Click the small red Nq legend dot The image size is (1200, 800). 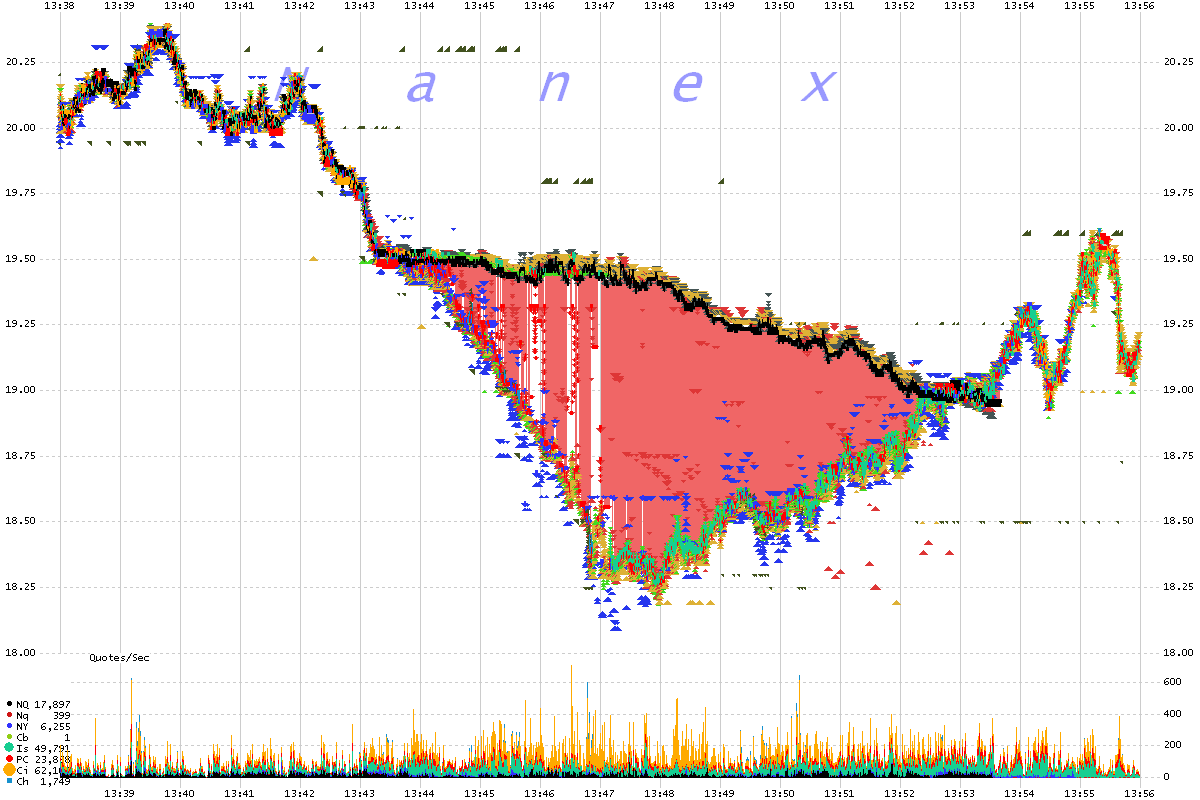[x=9, y=715]
